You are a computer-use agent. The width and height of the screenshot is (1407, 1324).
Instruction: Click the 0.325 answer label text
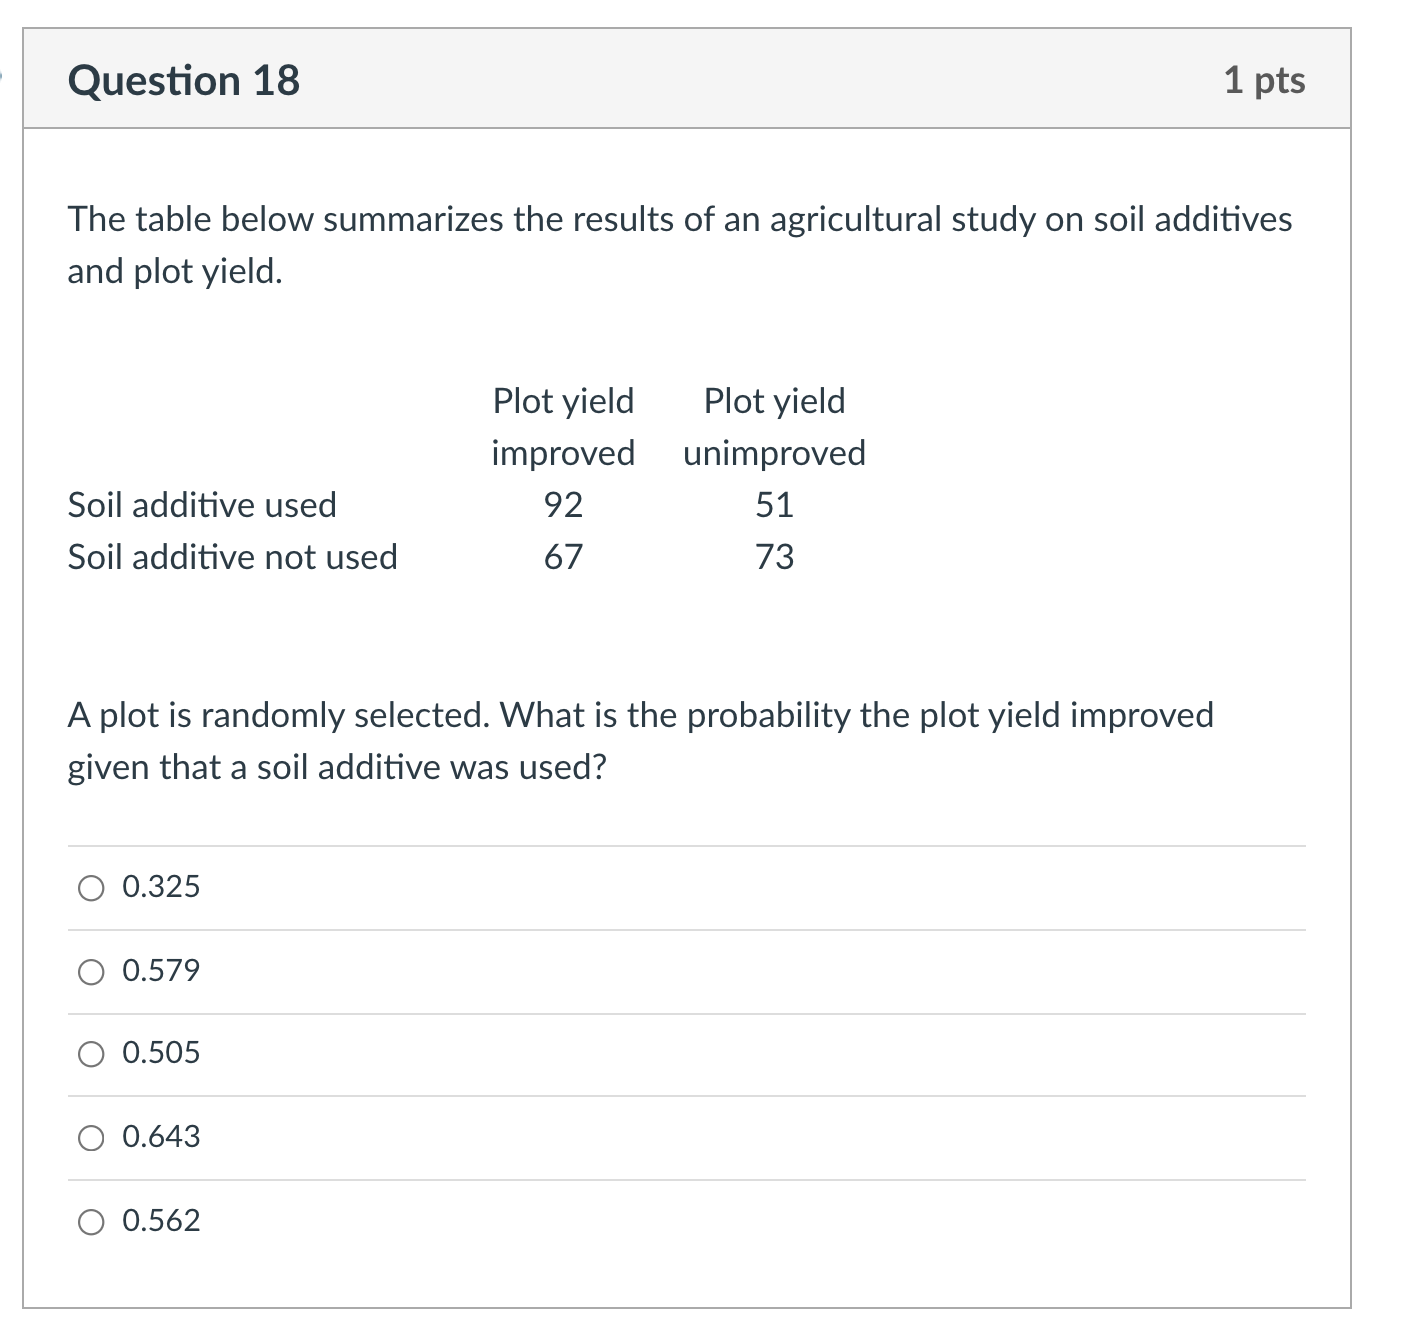click(x=160, y=886)
